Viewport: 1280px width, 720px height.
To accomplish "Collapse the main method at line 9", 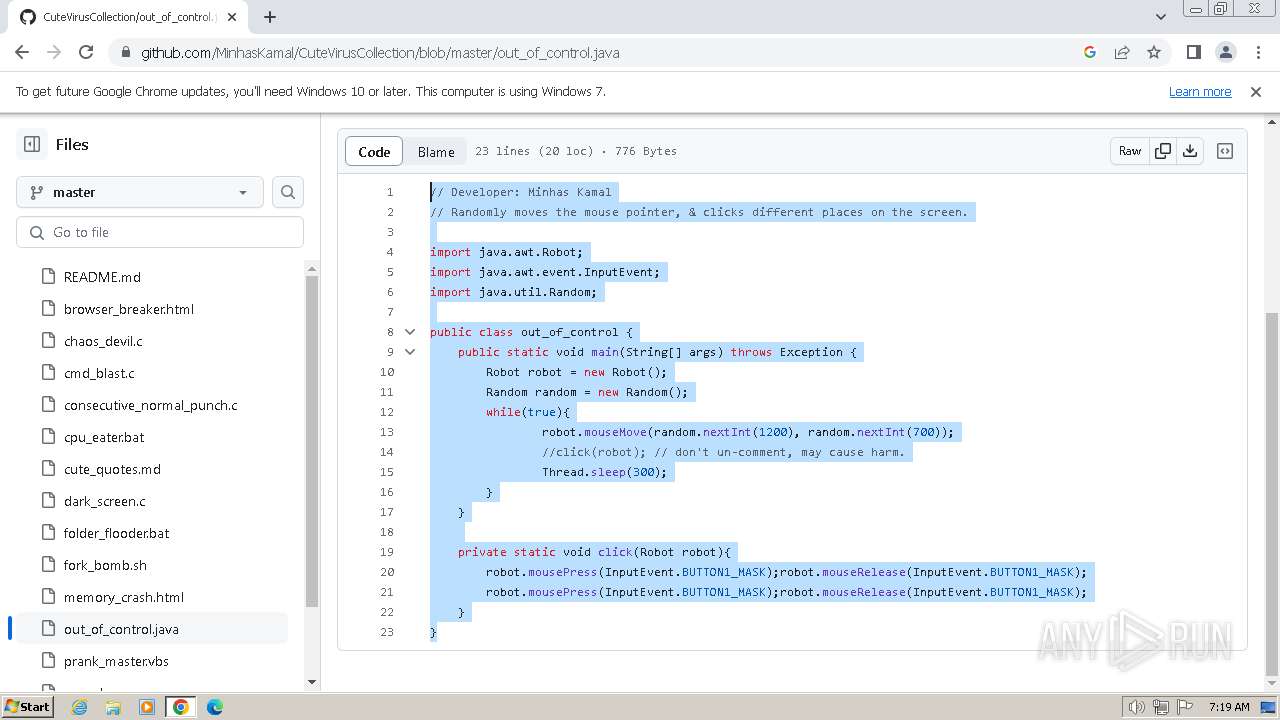I will [410, 352].
